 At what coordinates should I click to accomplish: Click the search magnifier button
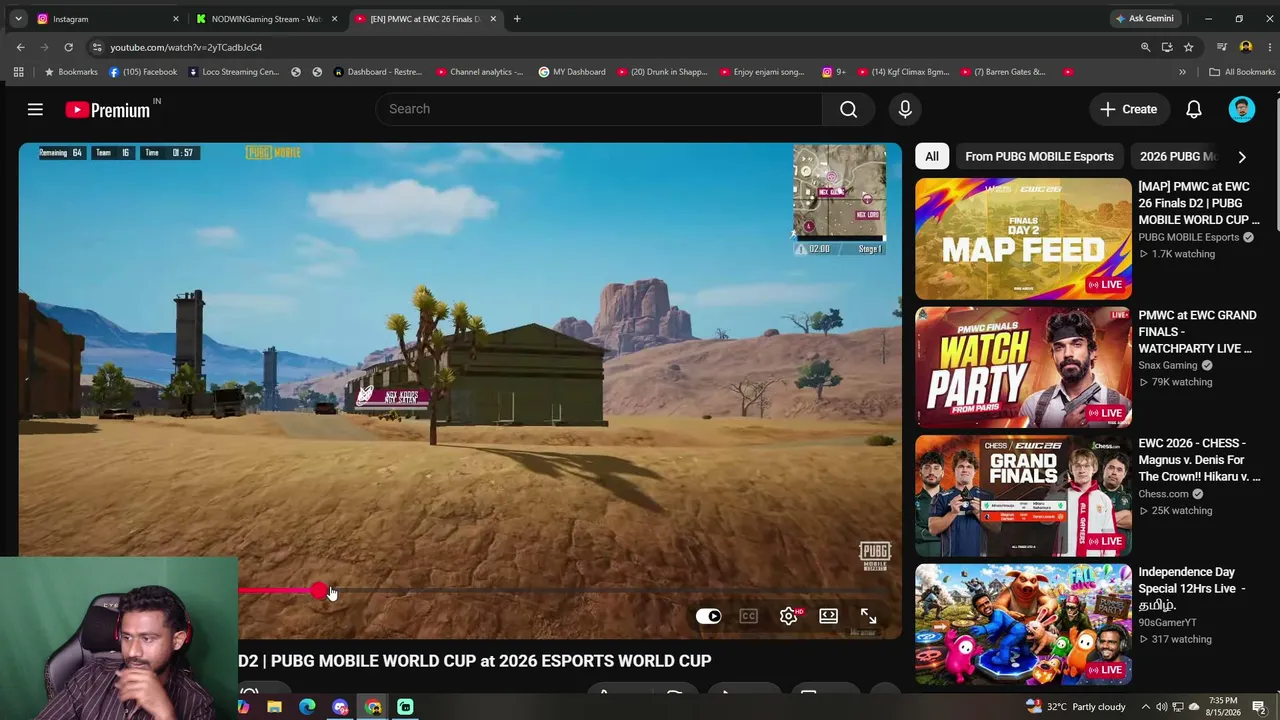pyautogui.click(x=848, y=109)
